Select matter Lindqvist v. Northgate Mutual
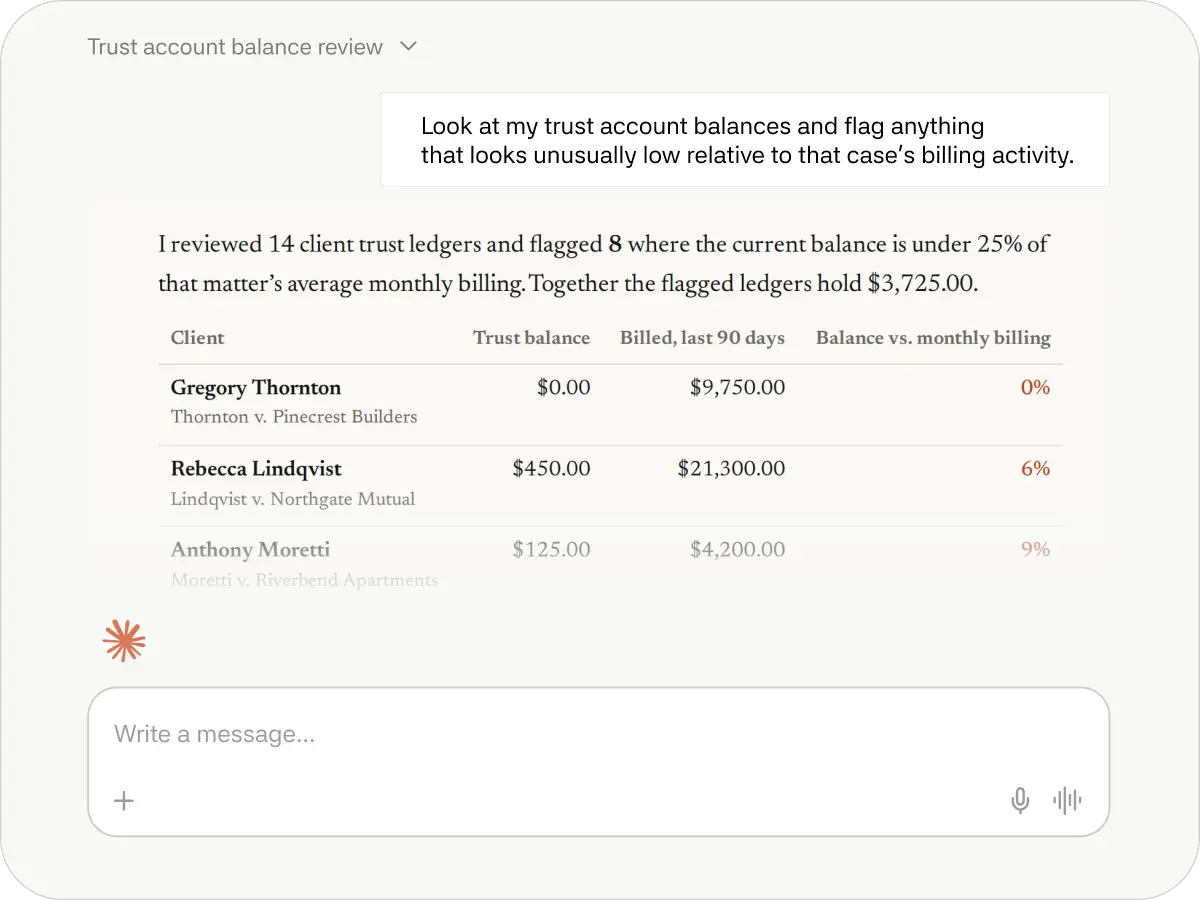This screenshot has height=900, width=1200. click(293, 499)
